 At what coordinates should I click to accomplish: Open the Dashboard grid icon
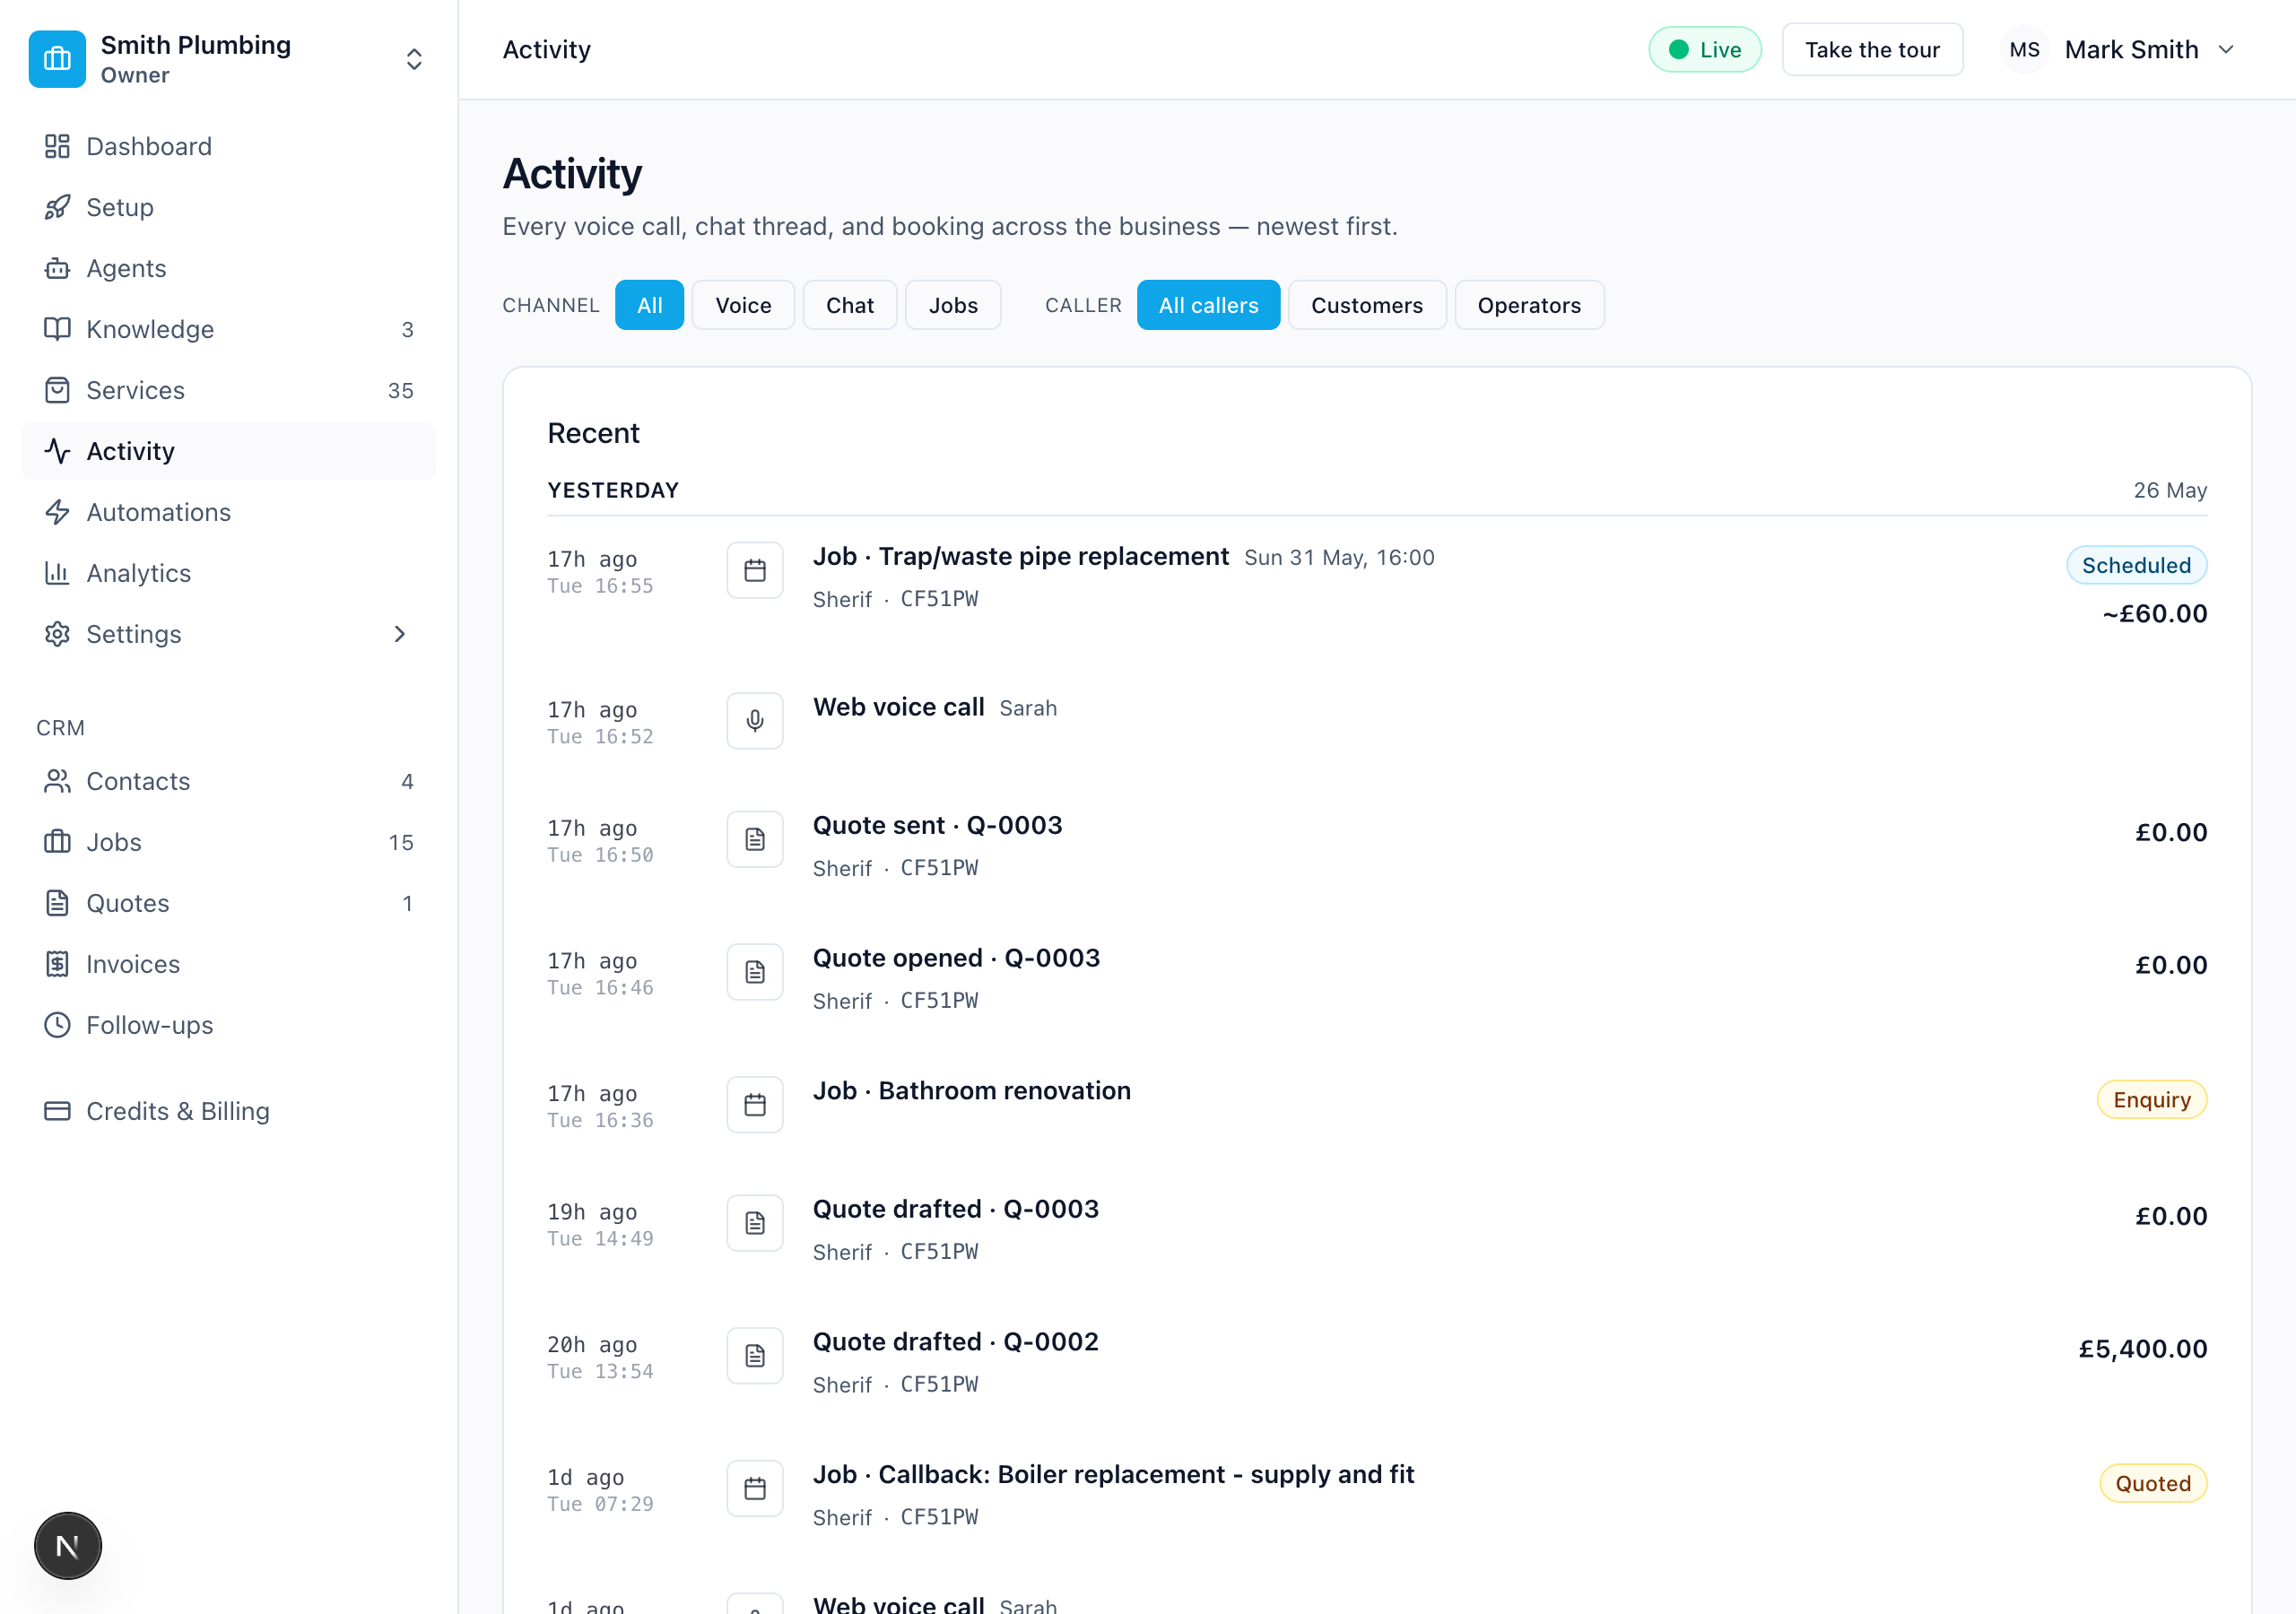coord(57,146)
